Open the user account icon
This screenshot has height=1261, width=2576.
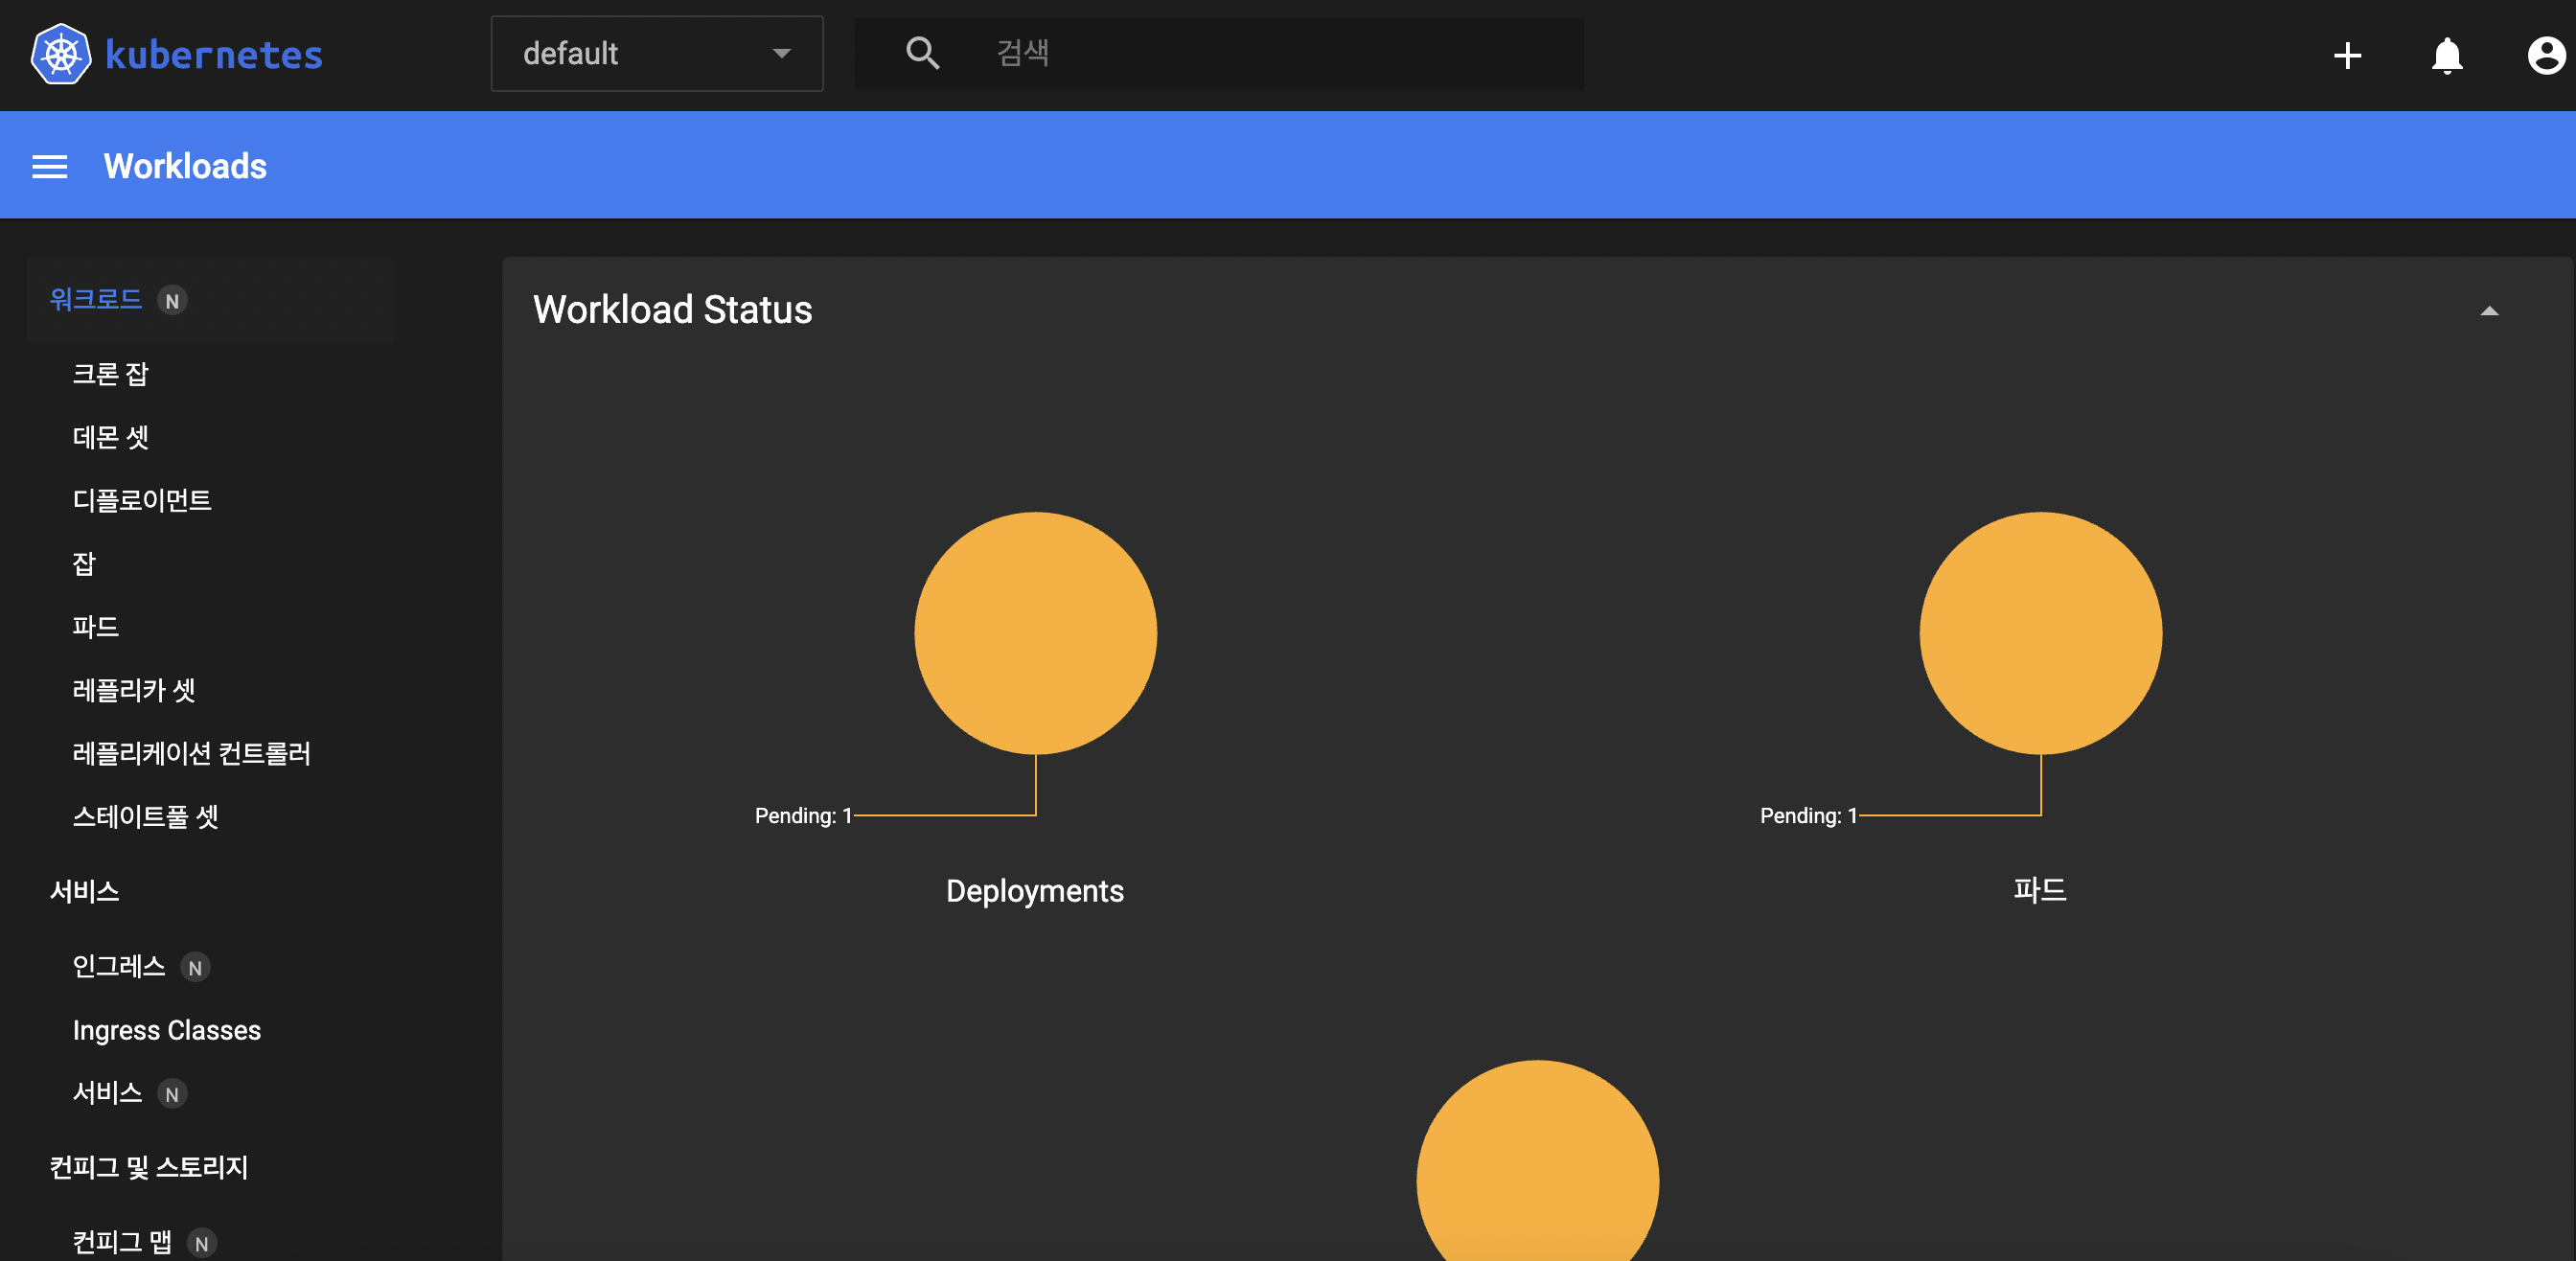(x=2546, y=55)
